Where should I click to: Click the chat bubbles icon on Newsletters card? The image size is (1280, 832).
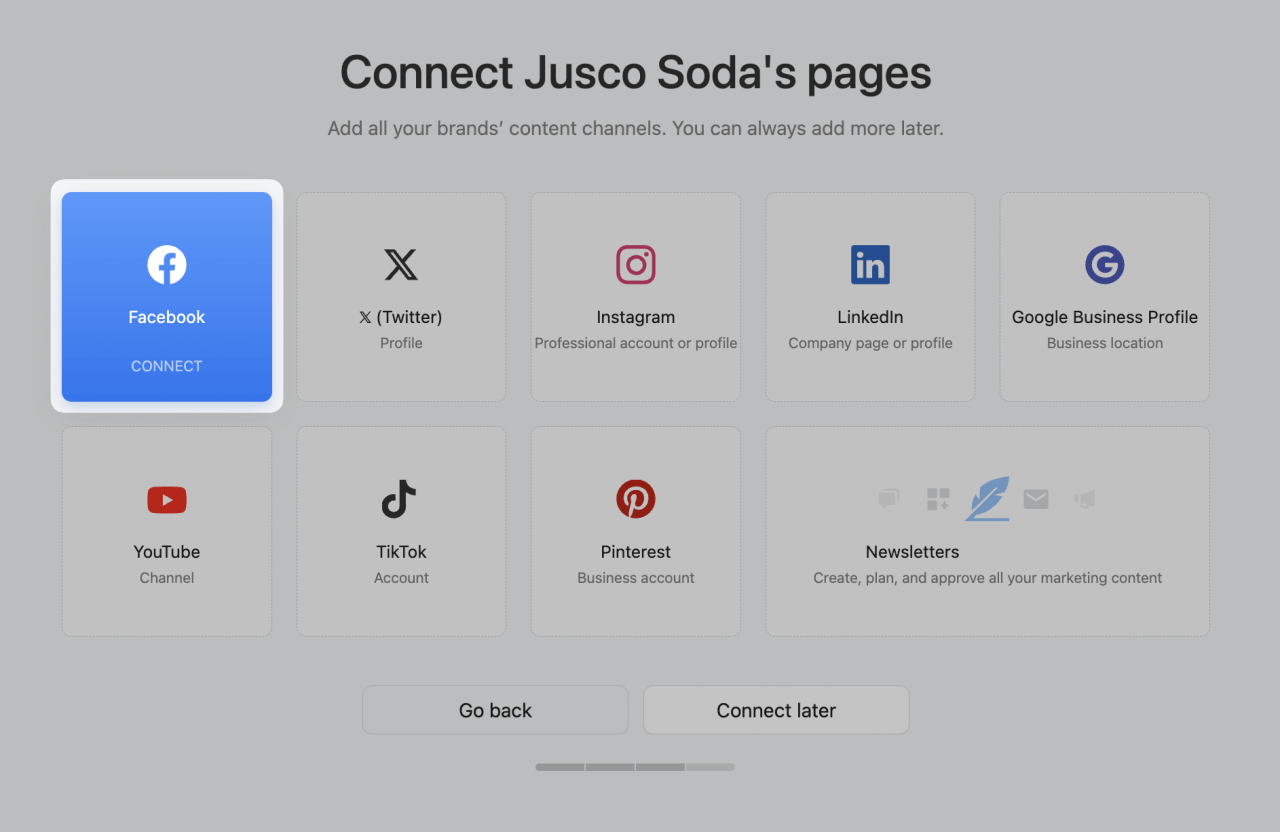(888, 499)
